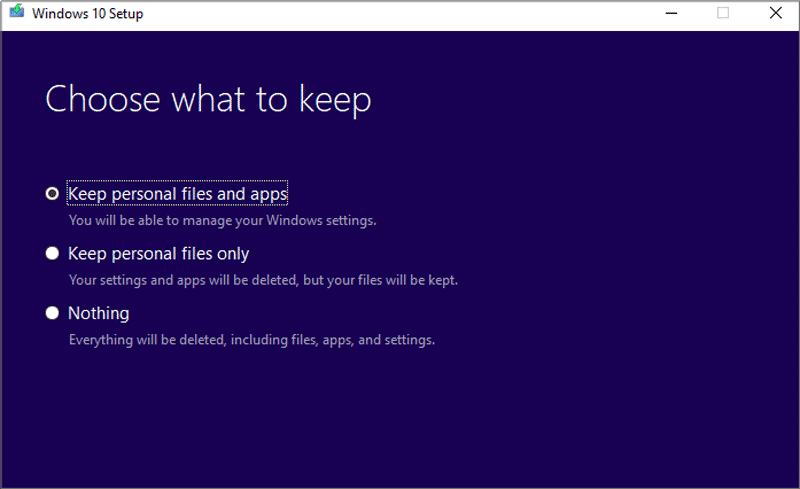The image size is (800, 489).
Task: Click the "Keep personal files only" label
Action: (159, 254)
